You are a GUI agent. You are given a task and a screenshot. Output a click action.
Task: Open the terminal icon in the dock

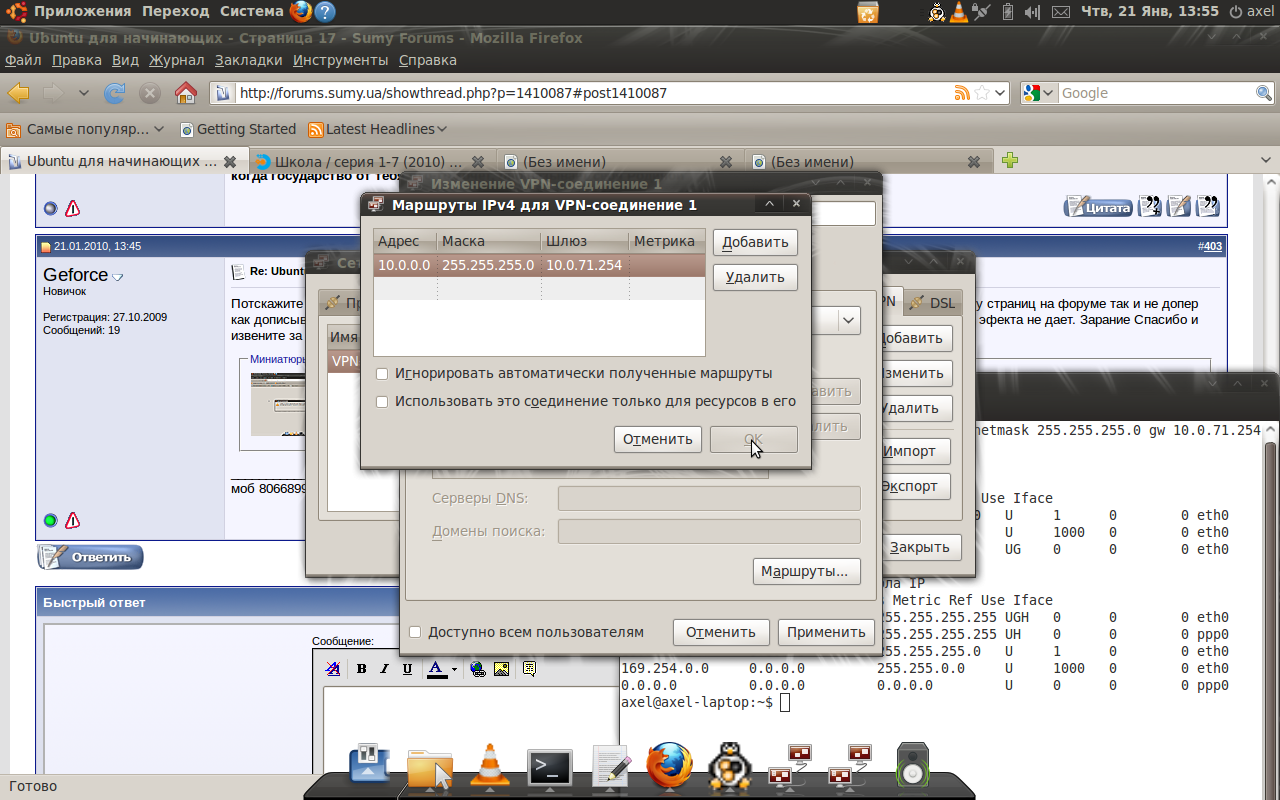point(549,768)
